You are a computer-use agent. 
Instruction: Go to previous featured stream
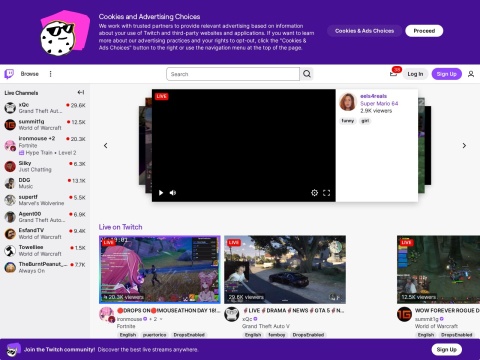pos(106,146)
